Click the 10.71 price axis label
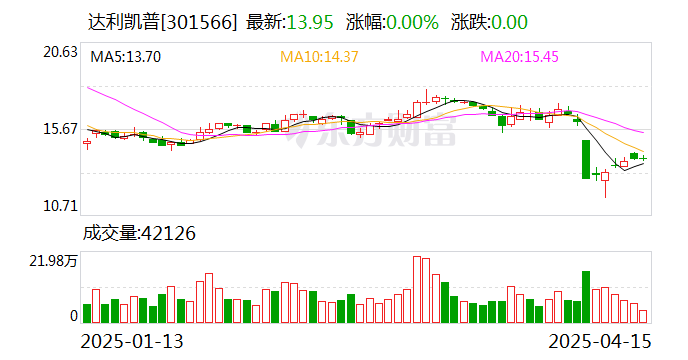The width and height of the screenshot is (688, 360). tap(60, 205)
